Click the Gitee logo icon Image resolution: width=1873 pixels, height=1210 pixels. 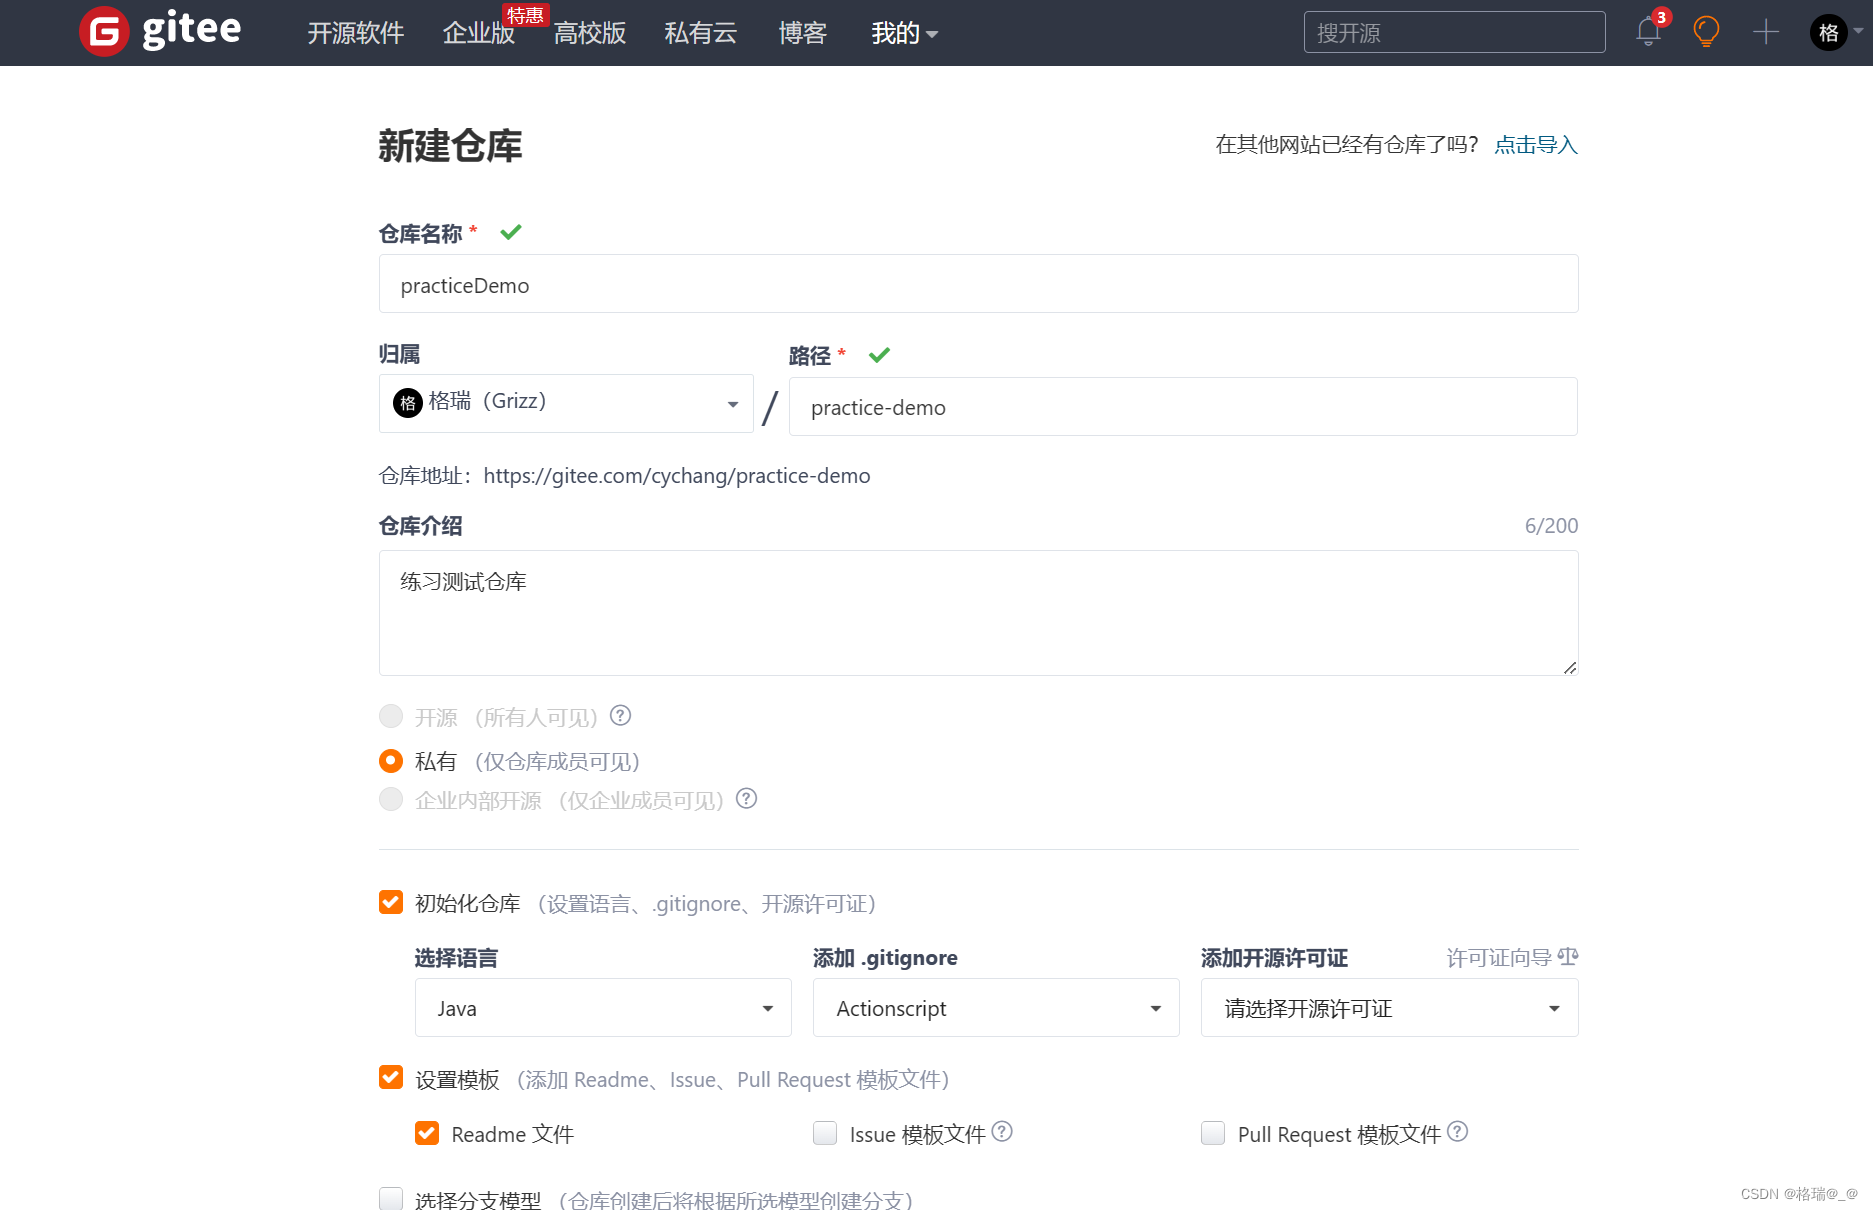pos(104,32)
